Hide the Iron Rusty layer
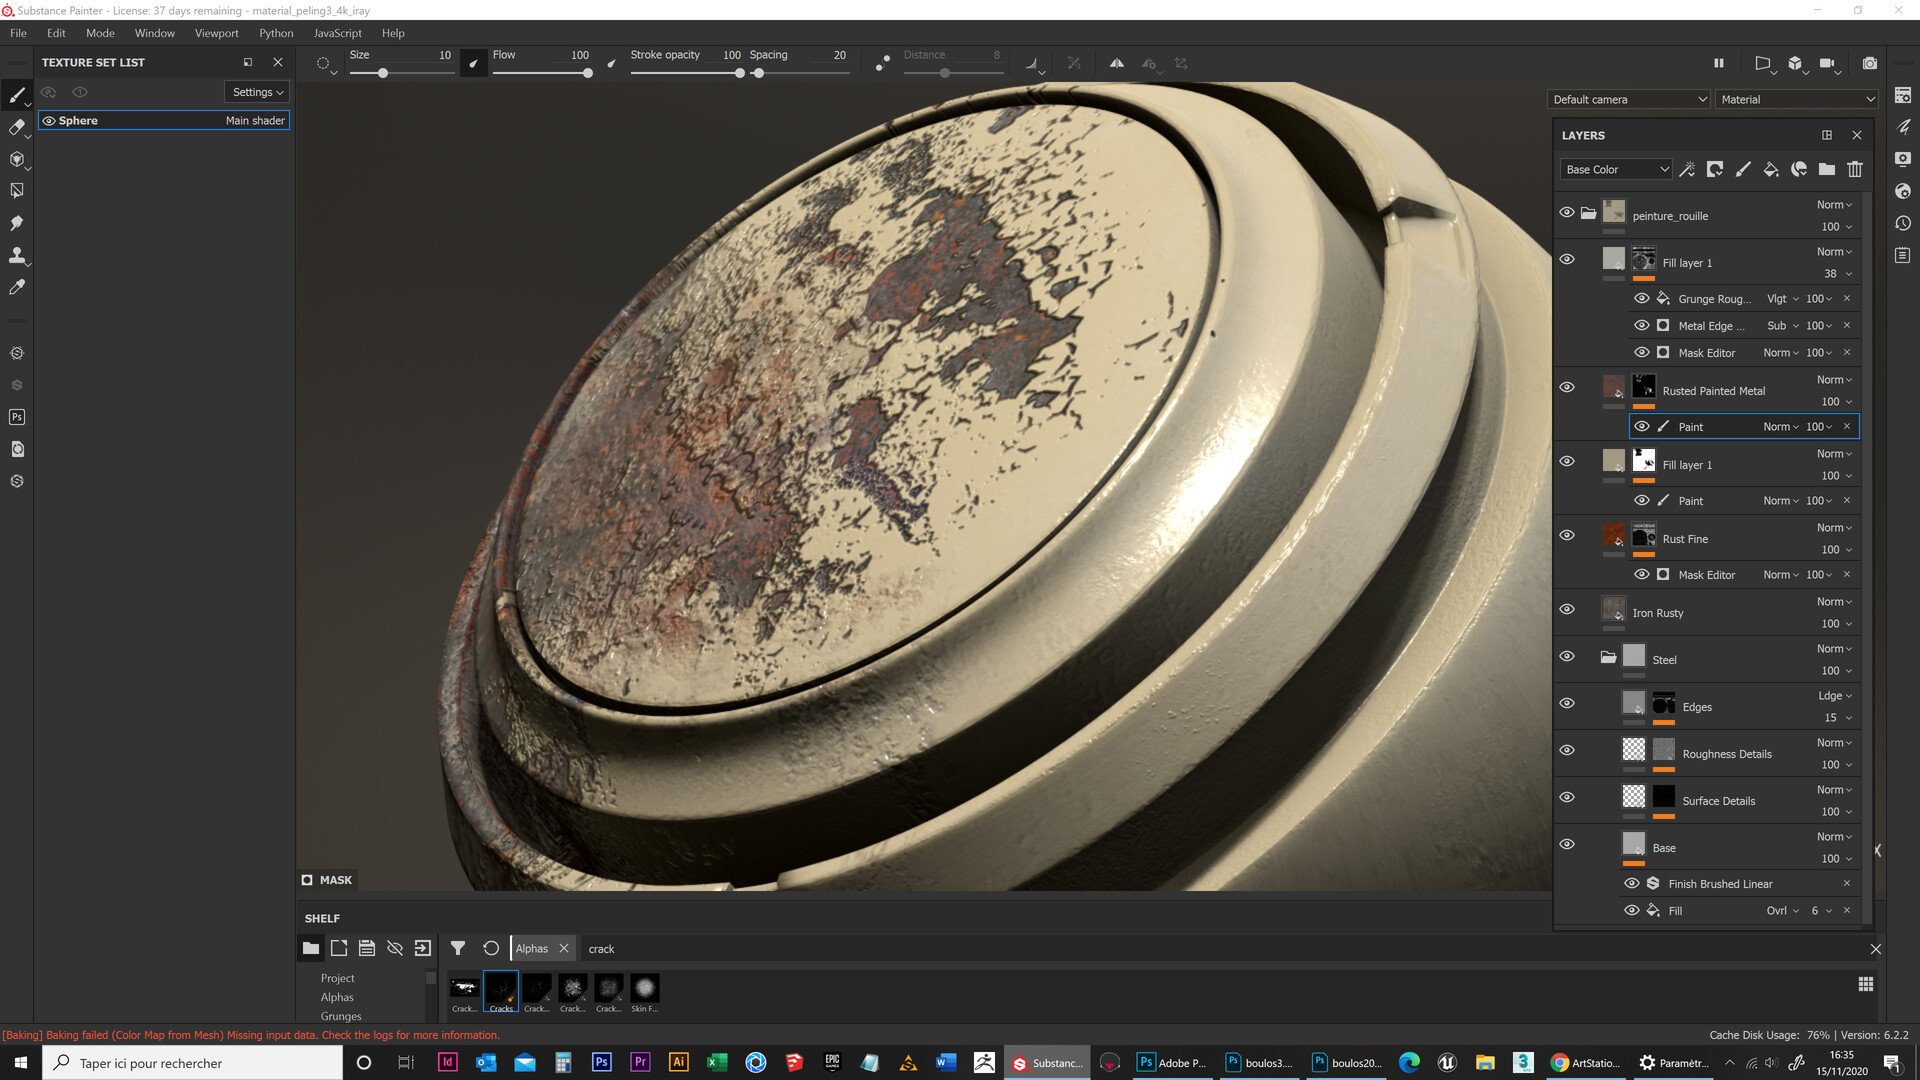Screen dimensions: 1920x1080 pos(1567,609)
